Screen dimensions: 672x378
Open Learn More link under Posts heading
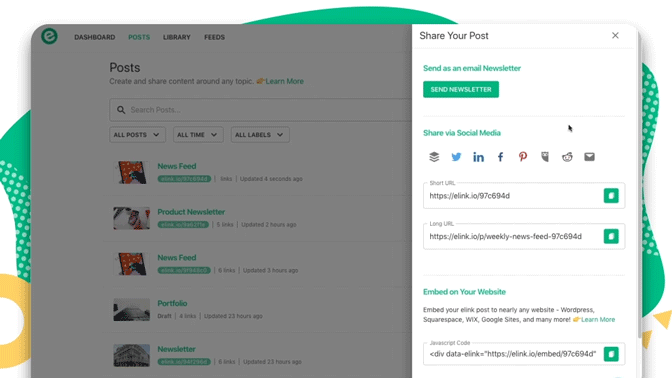tap(284, 81)
